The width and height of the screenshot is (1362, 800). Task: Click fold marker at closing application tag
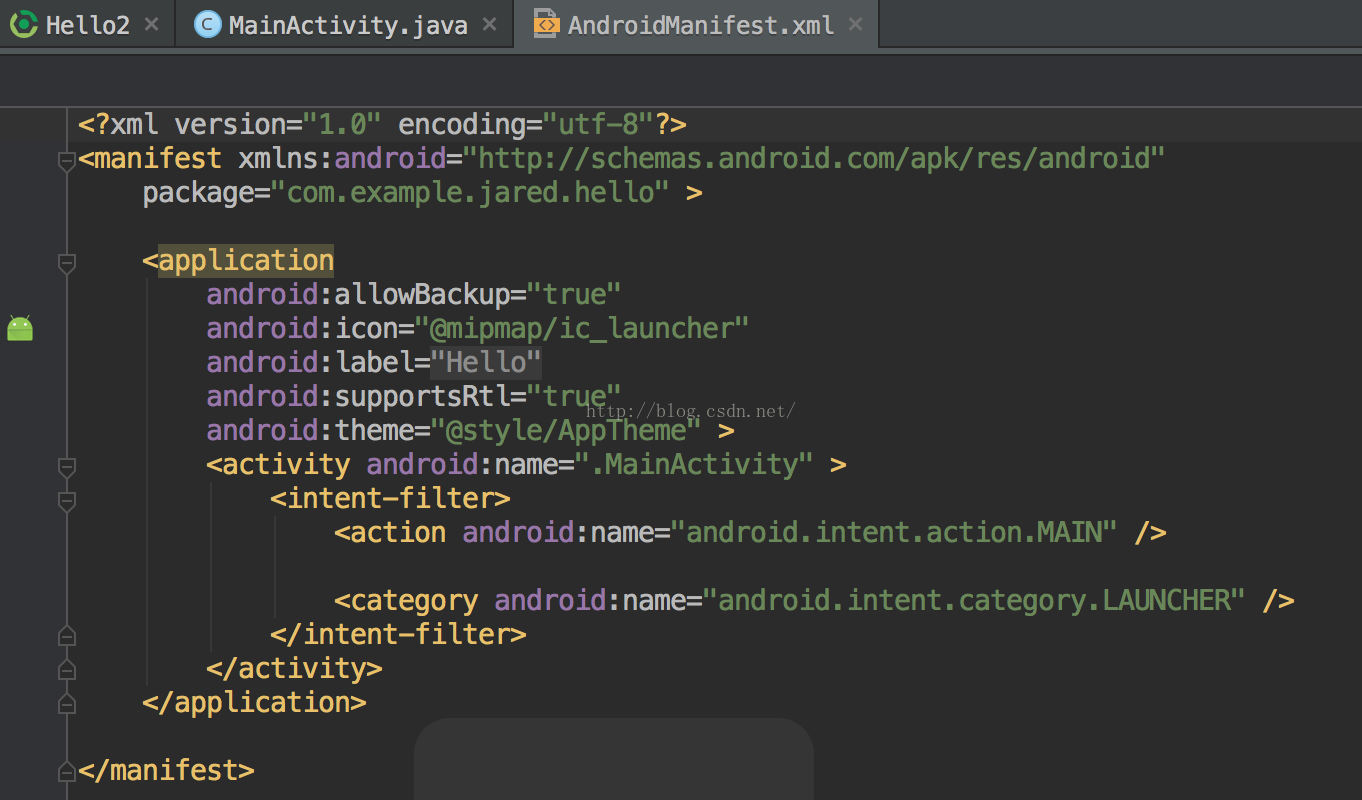point(67,703)
